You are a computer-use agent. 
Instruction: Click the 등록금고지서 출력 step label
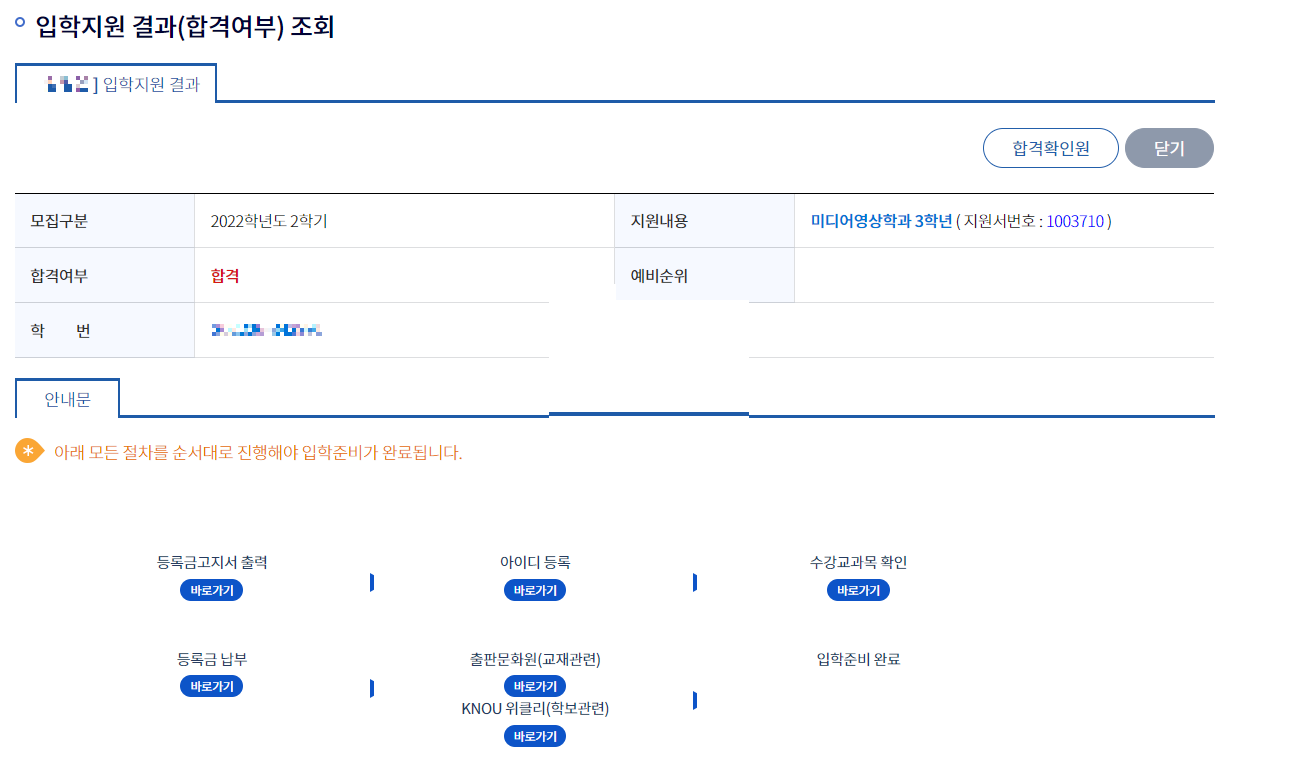tap(212, 562)
